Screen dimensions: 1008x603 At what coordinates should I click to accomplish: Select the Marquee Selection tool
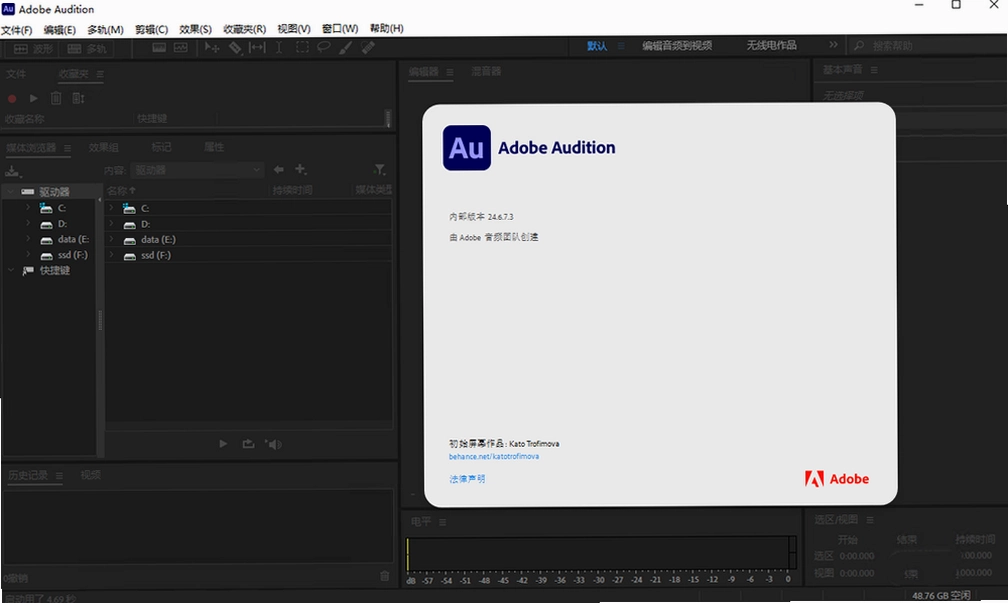(302, 47)
